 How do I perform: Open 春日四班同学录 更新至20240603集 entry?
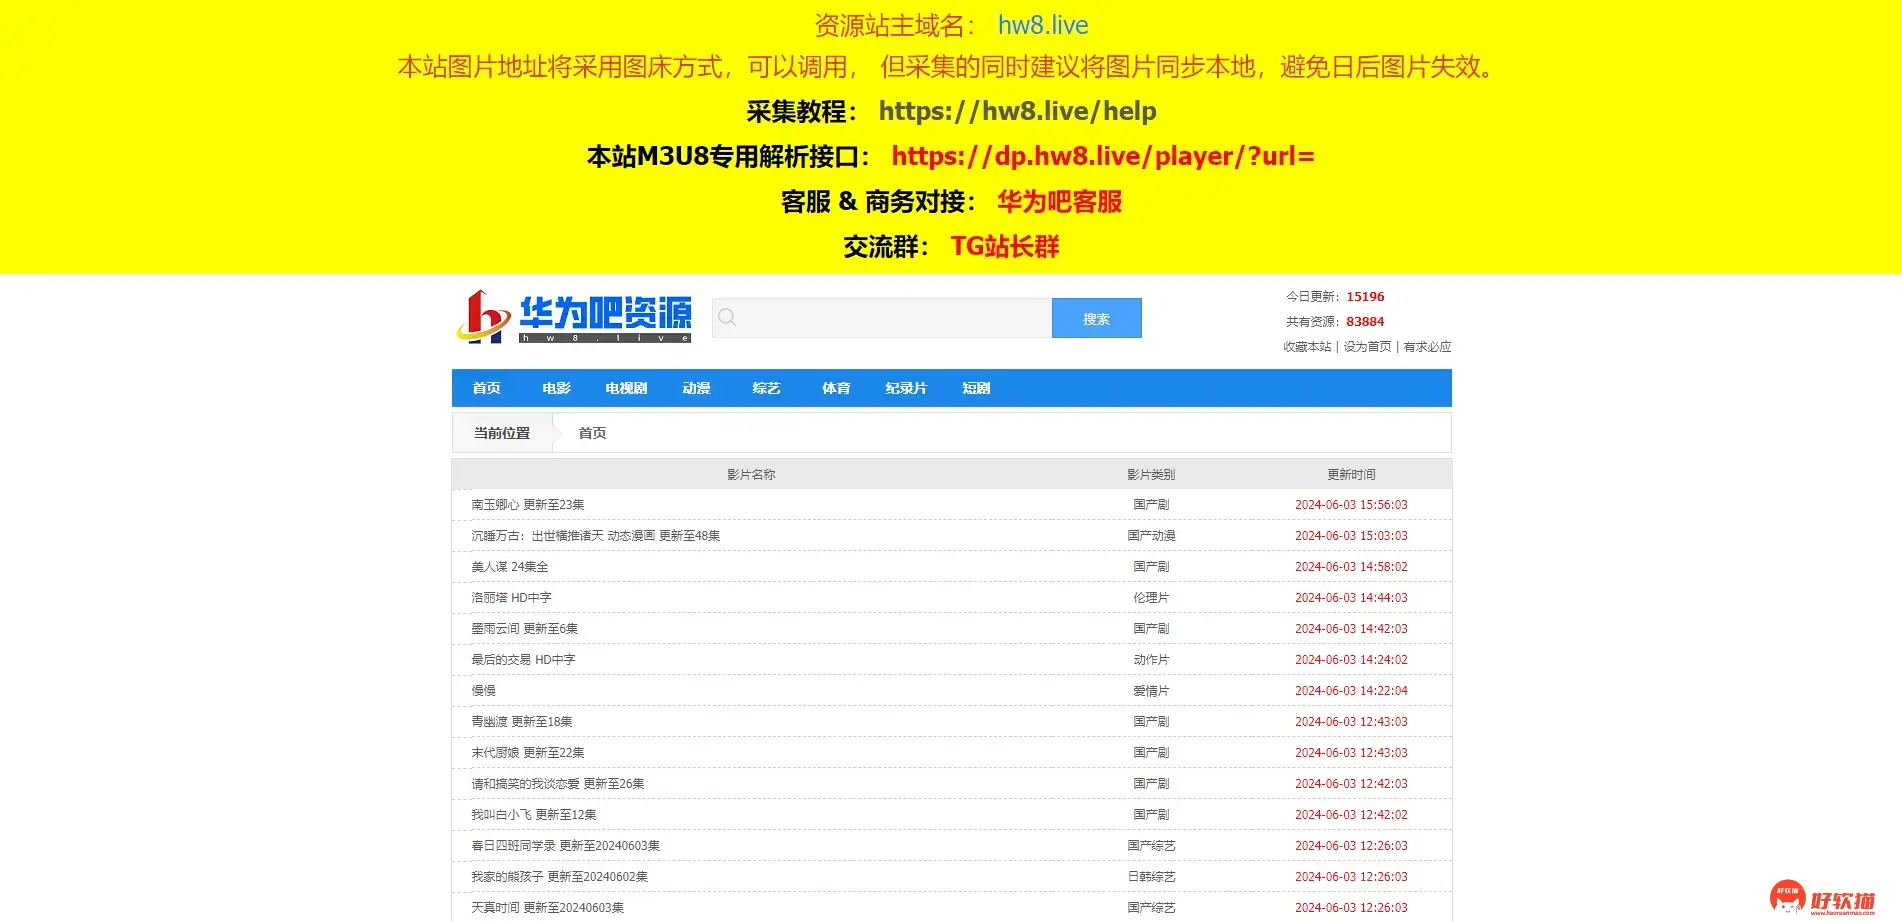pyautogui.click(x=566, y=846)
